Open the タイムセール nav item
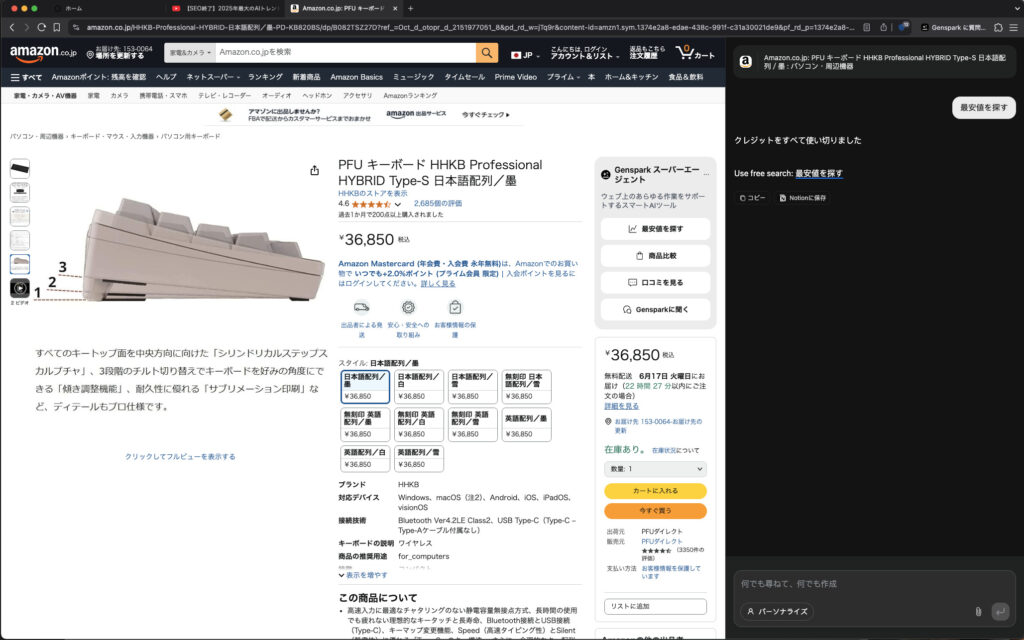 point(464,77)
